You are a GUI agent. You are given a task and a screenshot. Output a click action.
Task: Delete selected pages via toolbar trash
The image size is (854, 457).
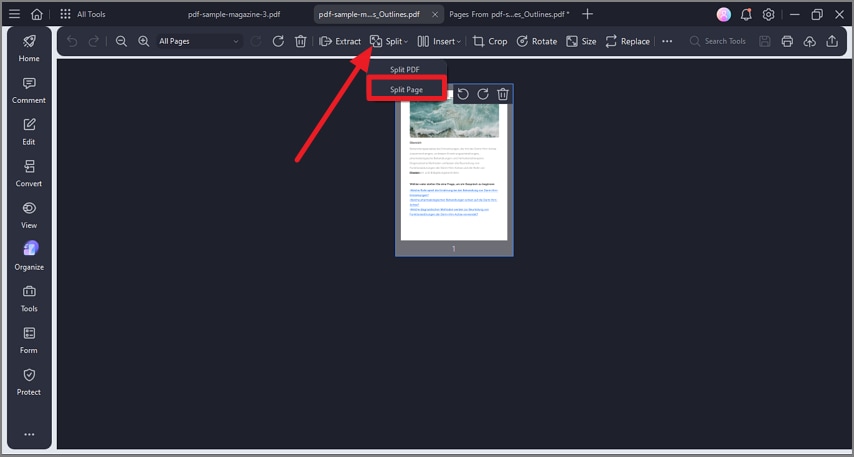[301, 41]
